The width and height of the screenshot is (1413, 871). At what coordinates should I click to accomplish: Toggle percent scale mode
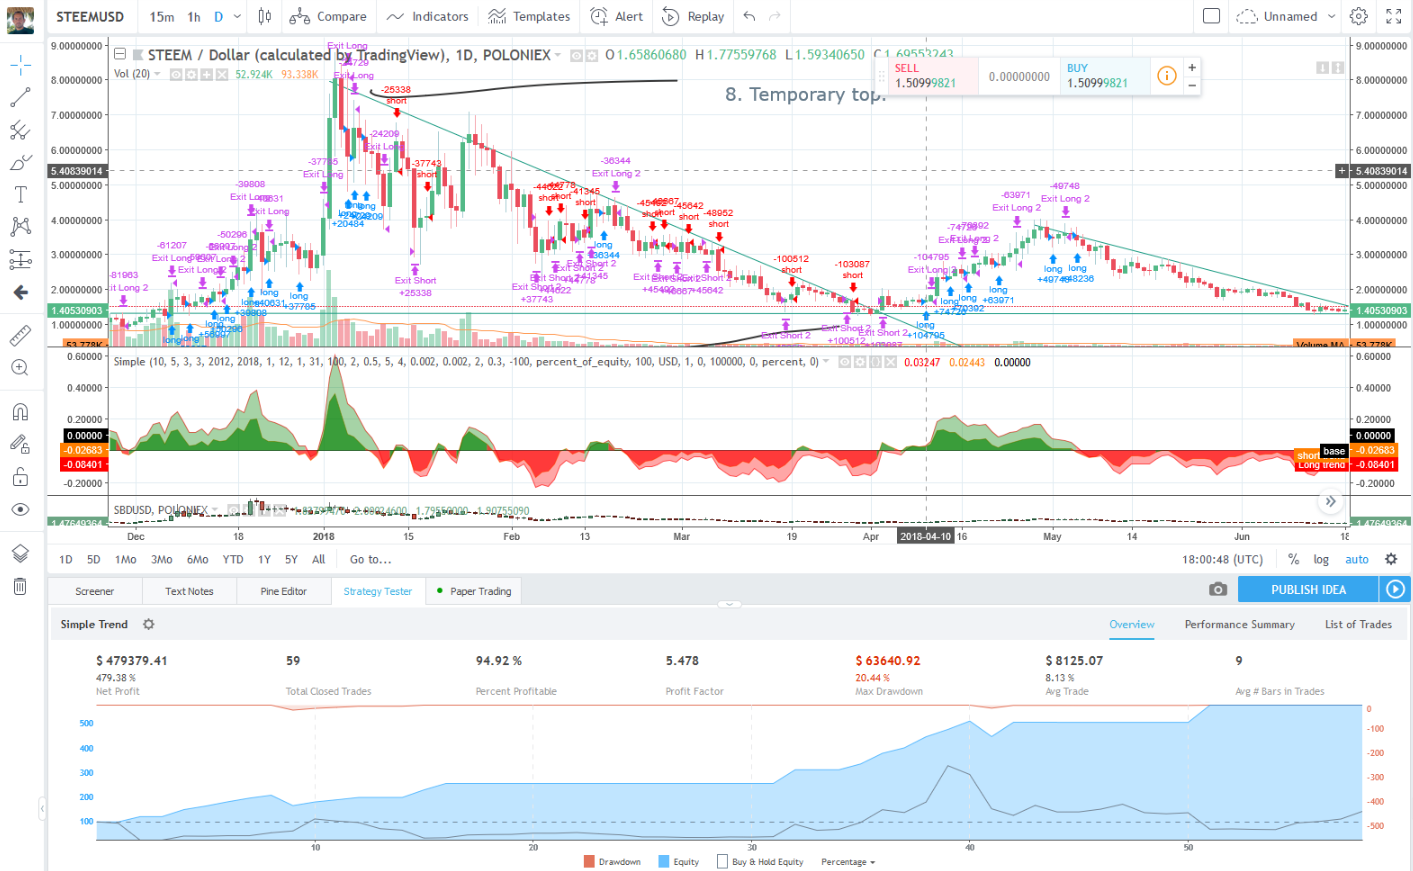(1293, 560)
